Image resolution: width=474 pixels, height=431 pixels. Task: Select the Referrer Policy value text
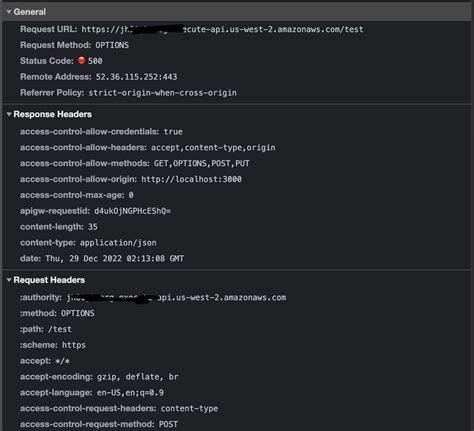pyautogui.click(x=163, y=93)
